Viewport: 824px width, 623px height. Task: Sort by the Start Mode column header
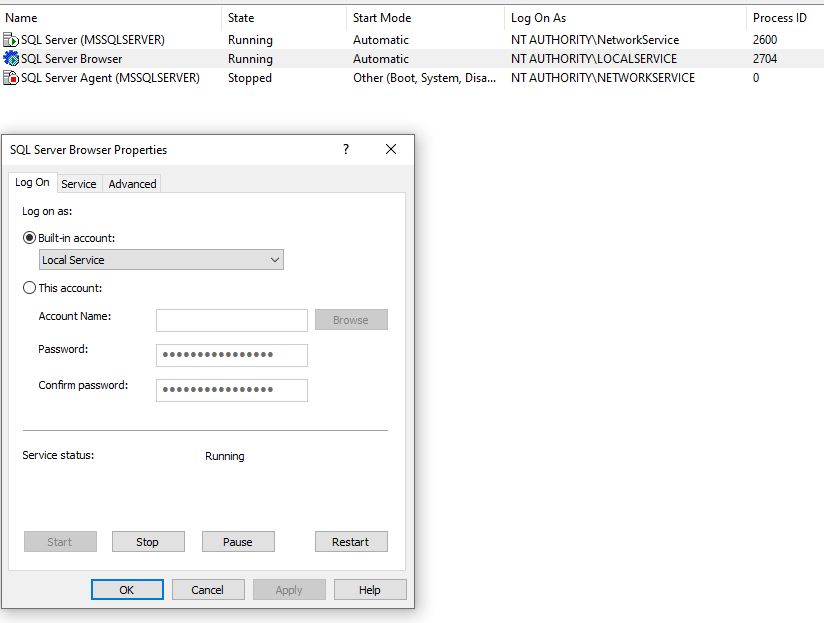pyautogui.click(x=382, y=18)
